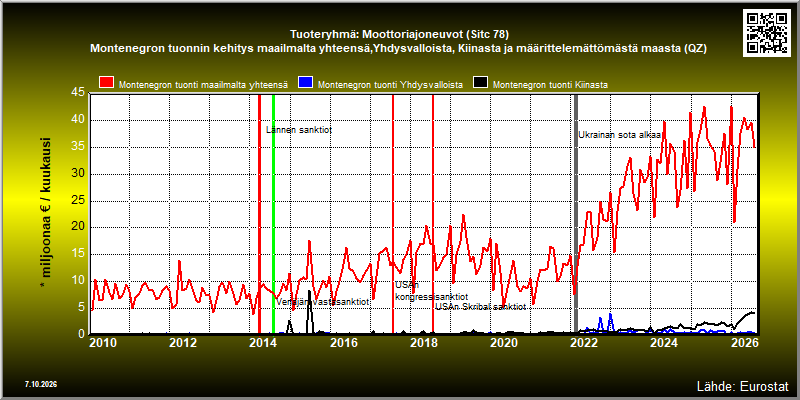Click y-axis value 10
800x400 pixels.
click(78, 281)
